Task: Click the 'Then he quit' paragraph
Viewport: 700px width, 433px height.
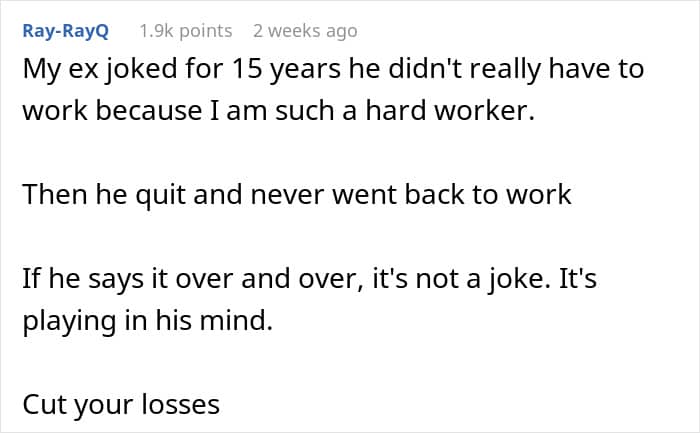Action: point(297,195)
